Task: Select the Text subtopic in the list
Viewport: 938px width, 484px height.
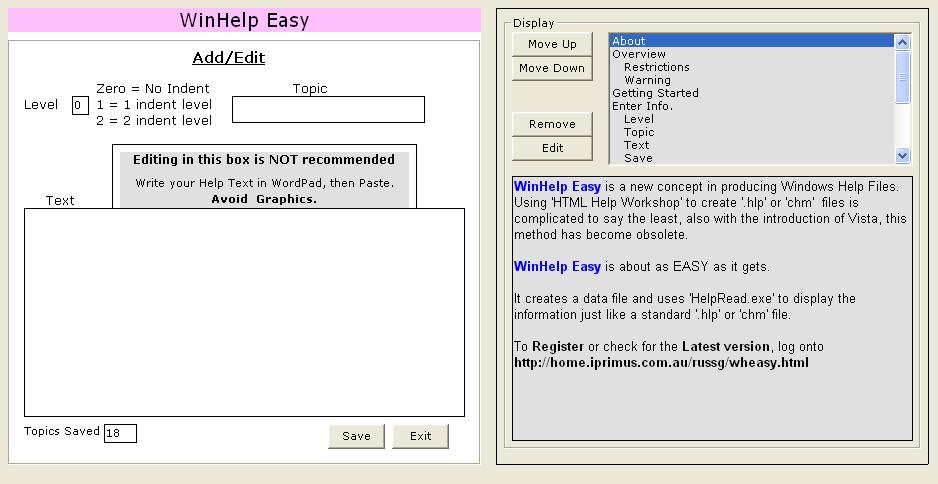Action: 752,145
